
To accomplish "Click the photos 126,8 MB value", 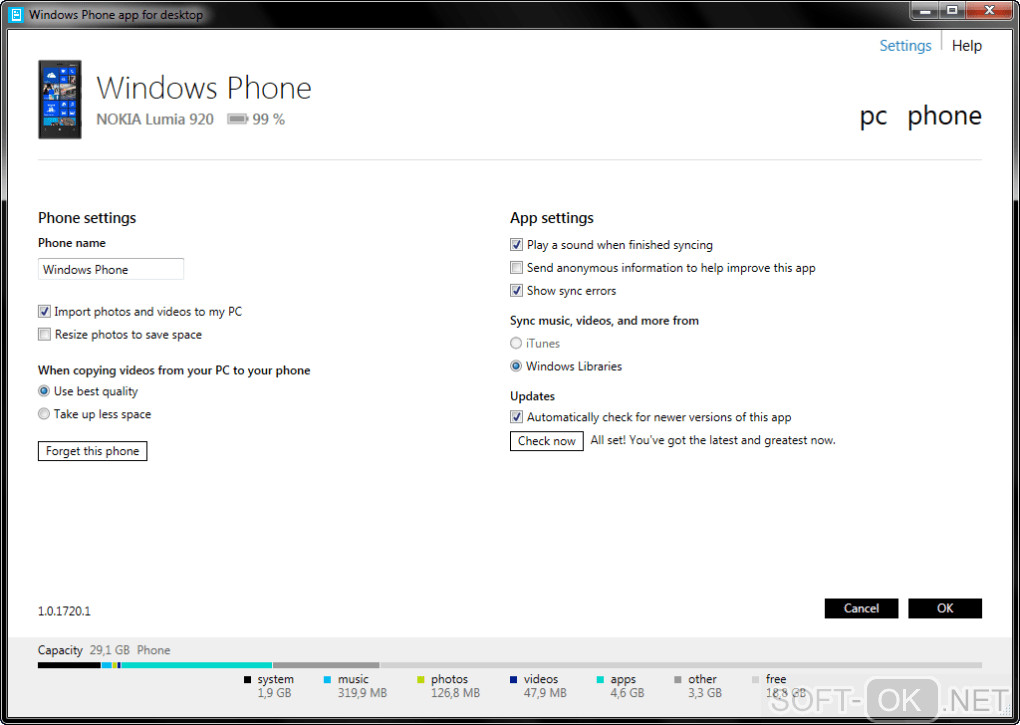I will (455, 693).
